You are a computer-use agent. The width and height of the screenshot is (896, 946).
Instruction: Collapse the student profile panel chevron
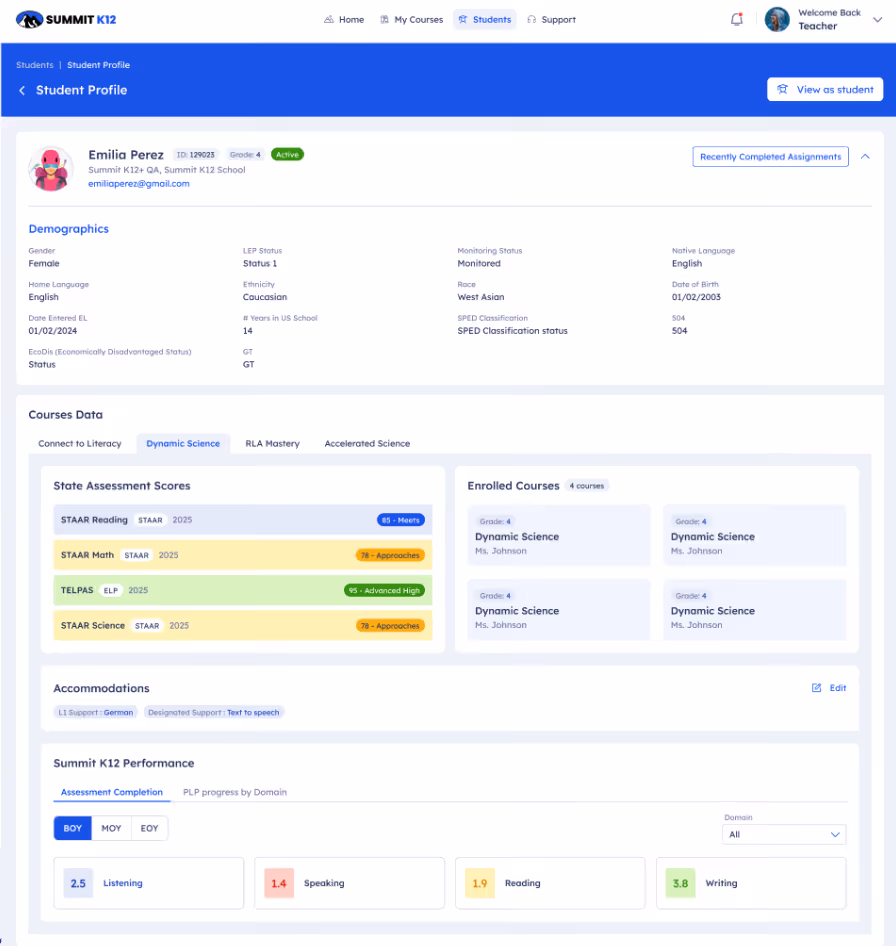tap(865, 156)
